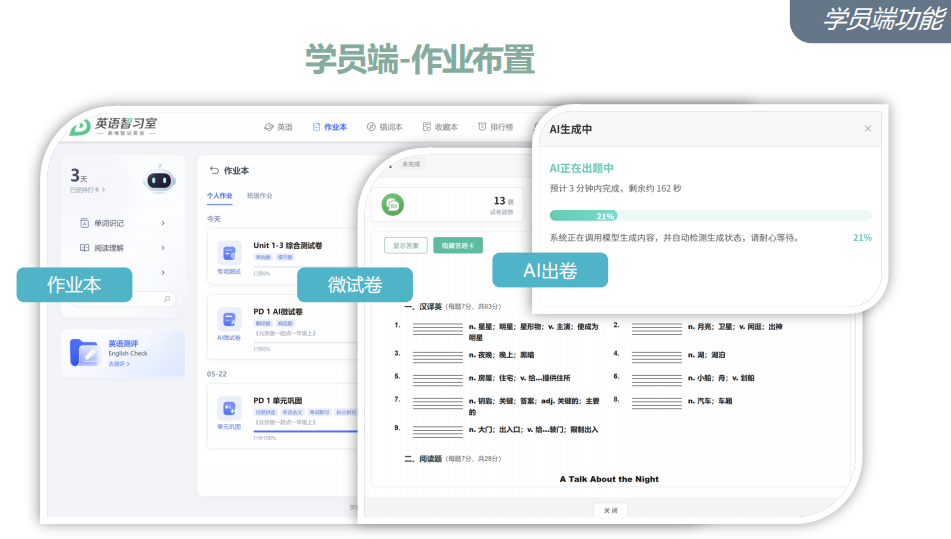This screenshot has height=539, width=951.
Task: Open the 排行榜 ranking item
Action: point(496,127)
